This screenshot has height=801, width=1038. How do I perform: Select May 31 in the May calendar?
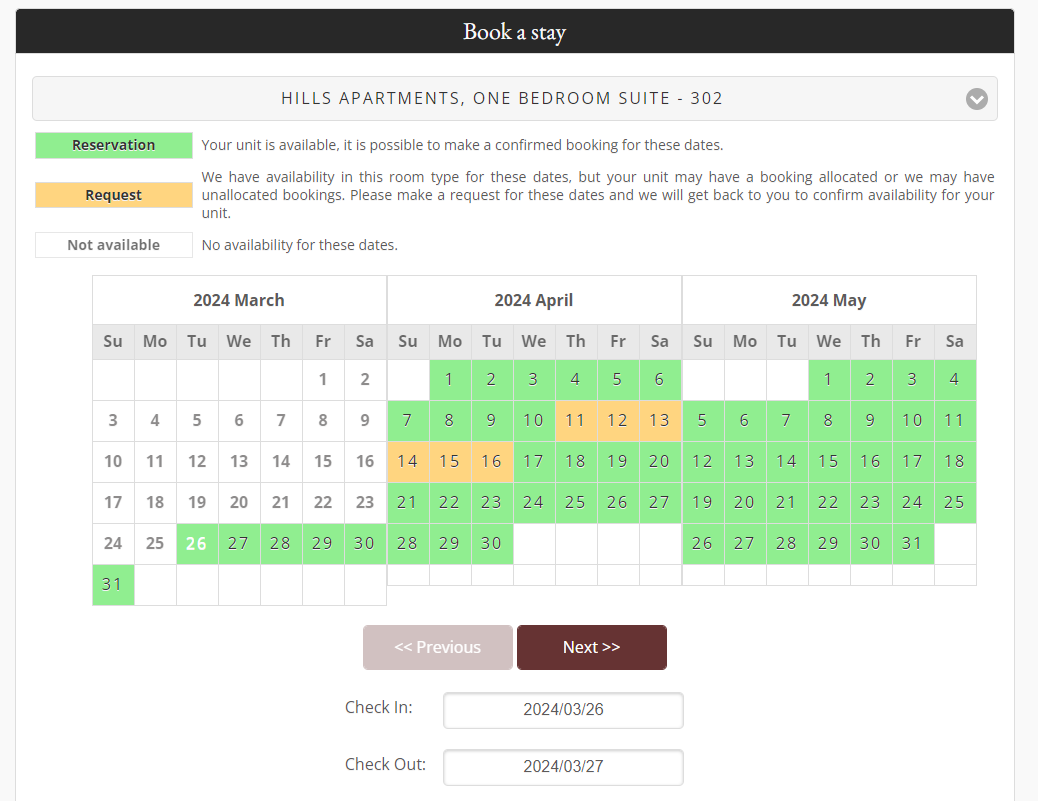[x=912, y=544]
